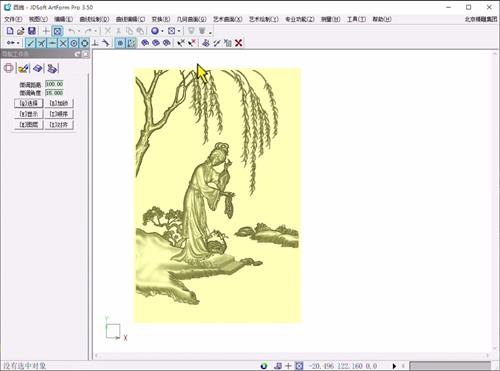Open the 编辑(E) menu
Viewport: 500px width, 371px height.
[x=63, y=19]
